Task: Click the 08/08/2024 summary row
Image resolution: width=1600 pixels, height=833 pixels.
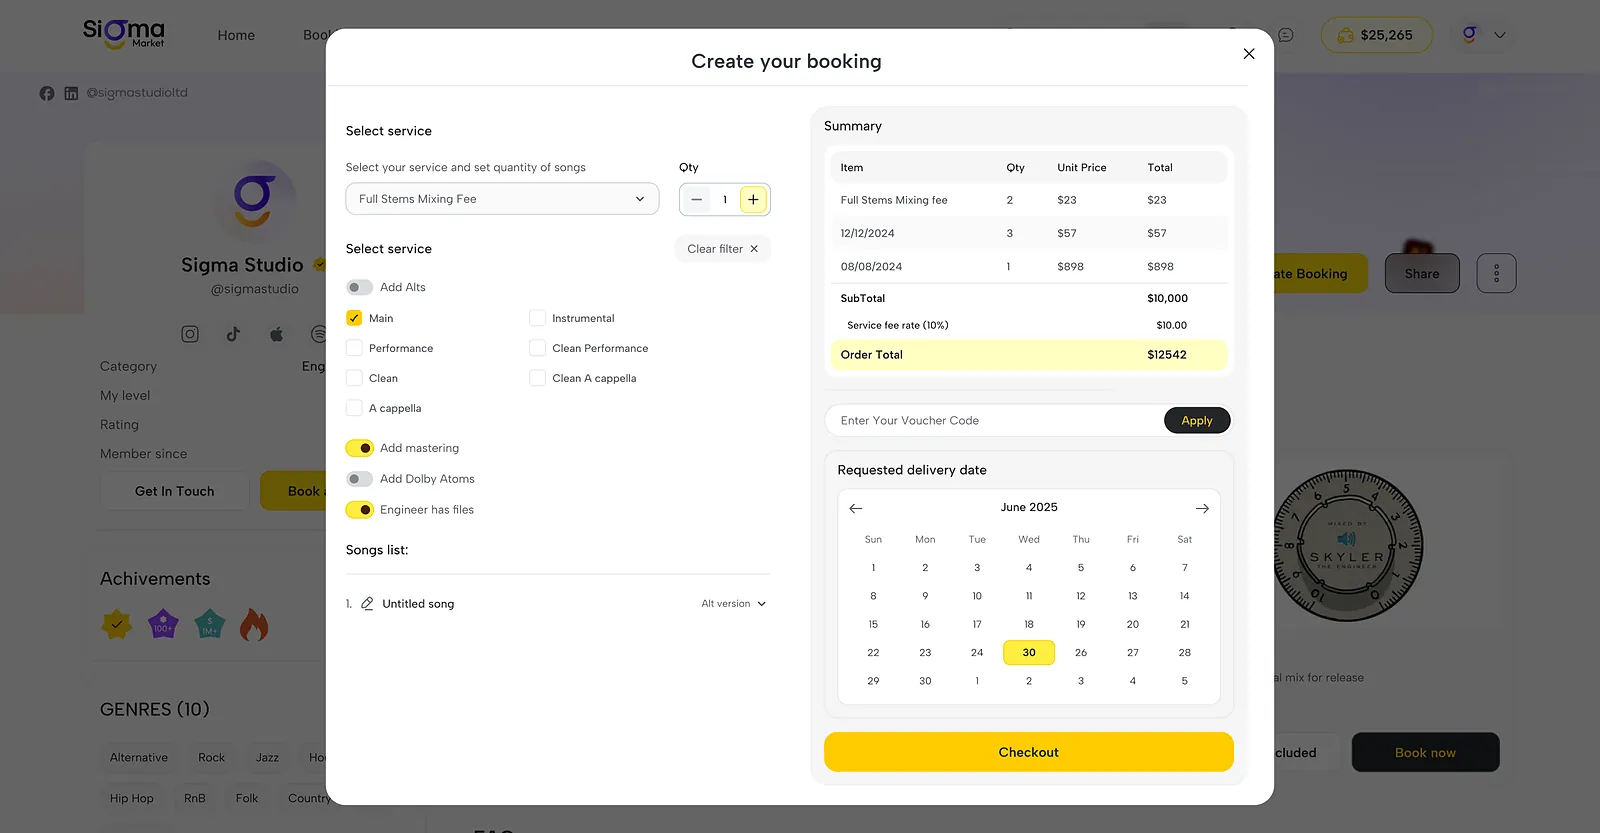Action: tap(1029, 267)
